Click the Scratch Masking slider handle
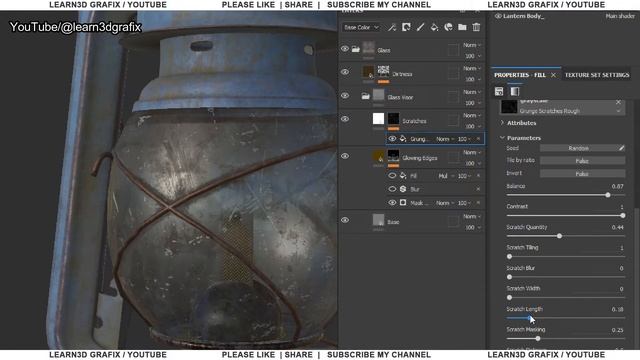 (x=538, y=338)
